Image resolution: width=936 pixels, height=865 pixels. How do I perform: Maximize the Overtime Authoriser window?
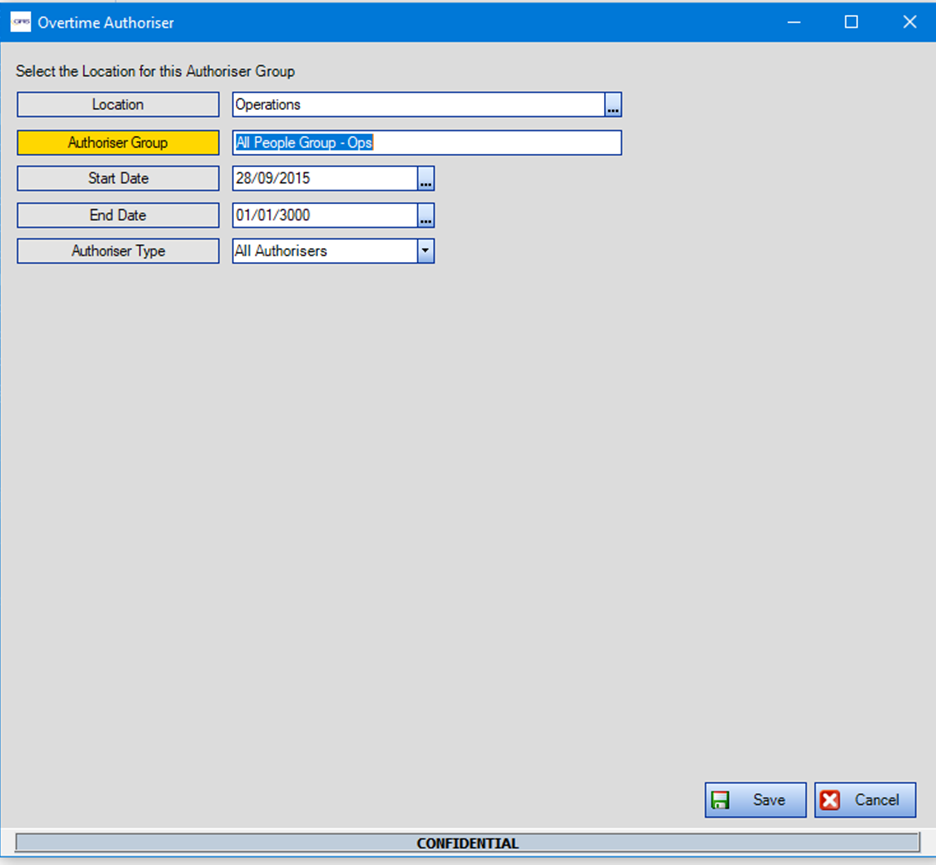pos(852,22)
